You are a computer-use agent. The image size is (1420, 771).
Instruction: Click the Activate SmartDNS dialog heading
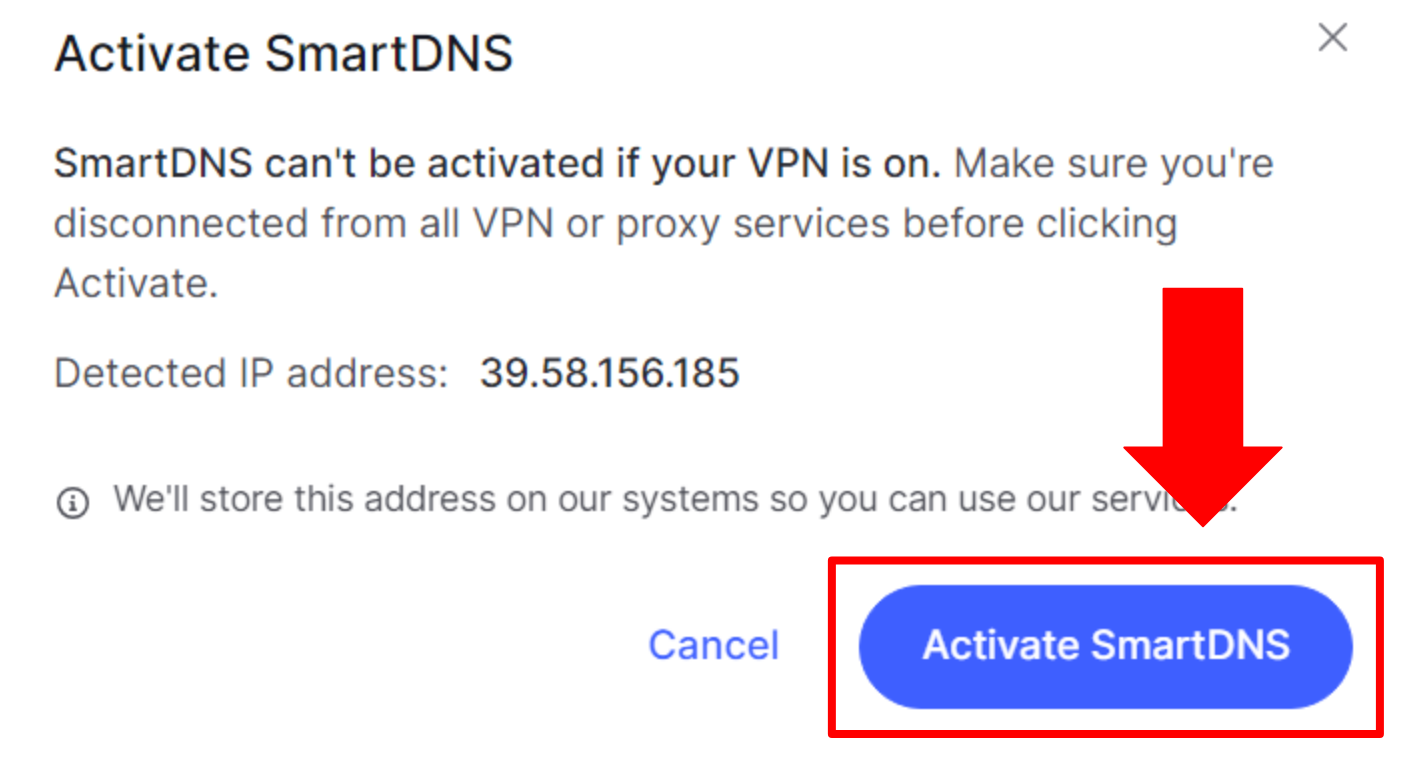pyautogui.click(x=283, y=53)
